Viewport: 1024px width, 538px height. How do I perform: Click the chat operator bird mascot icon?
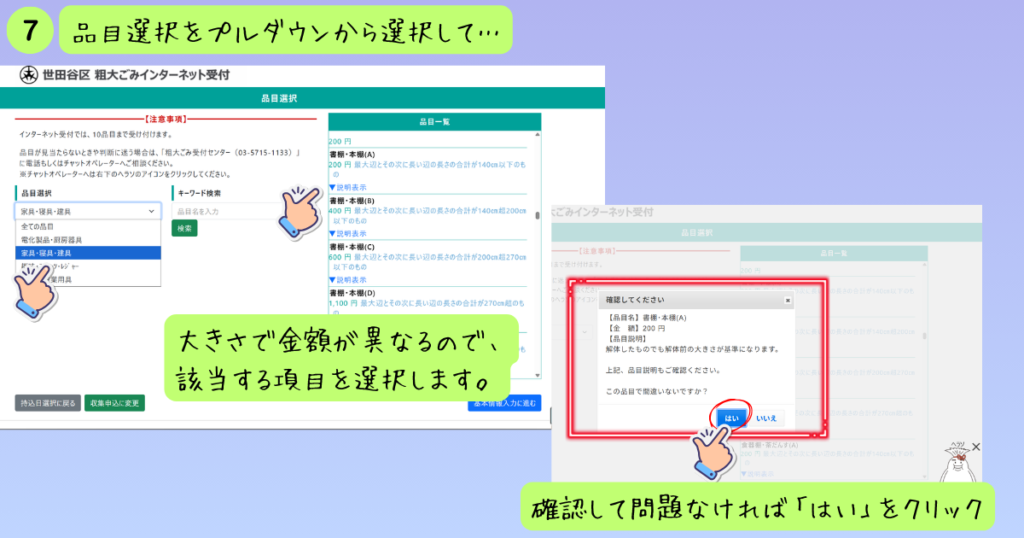tap(957, 462)
